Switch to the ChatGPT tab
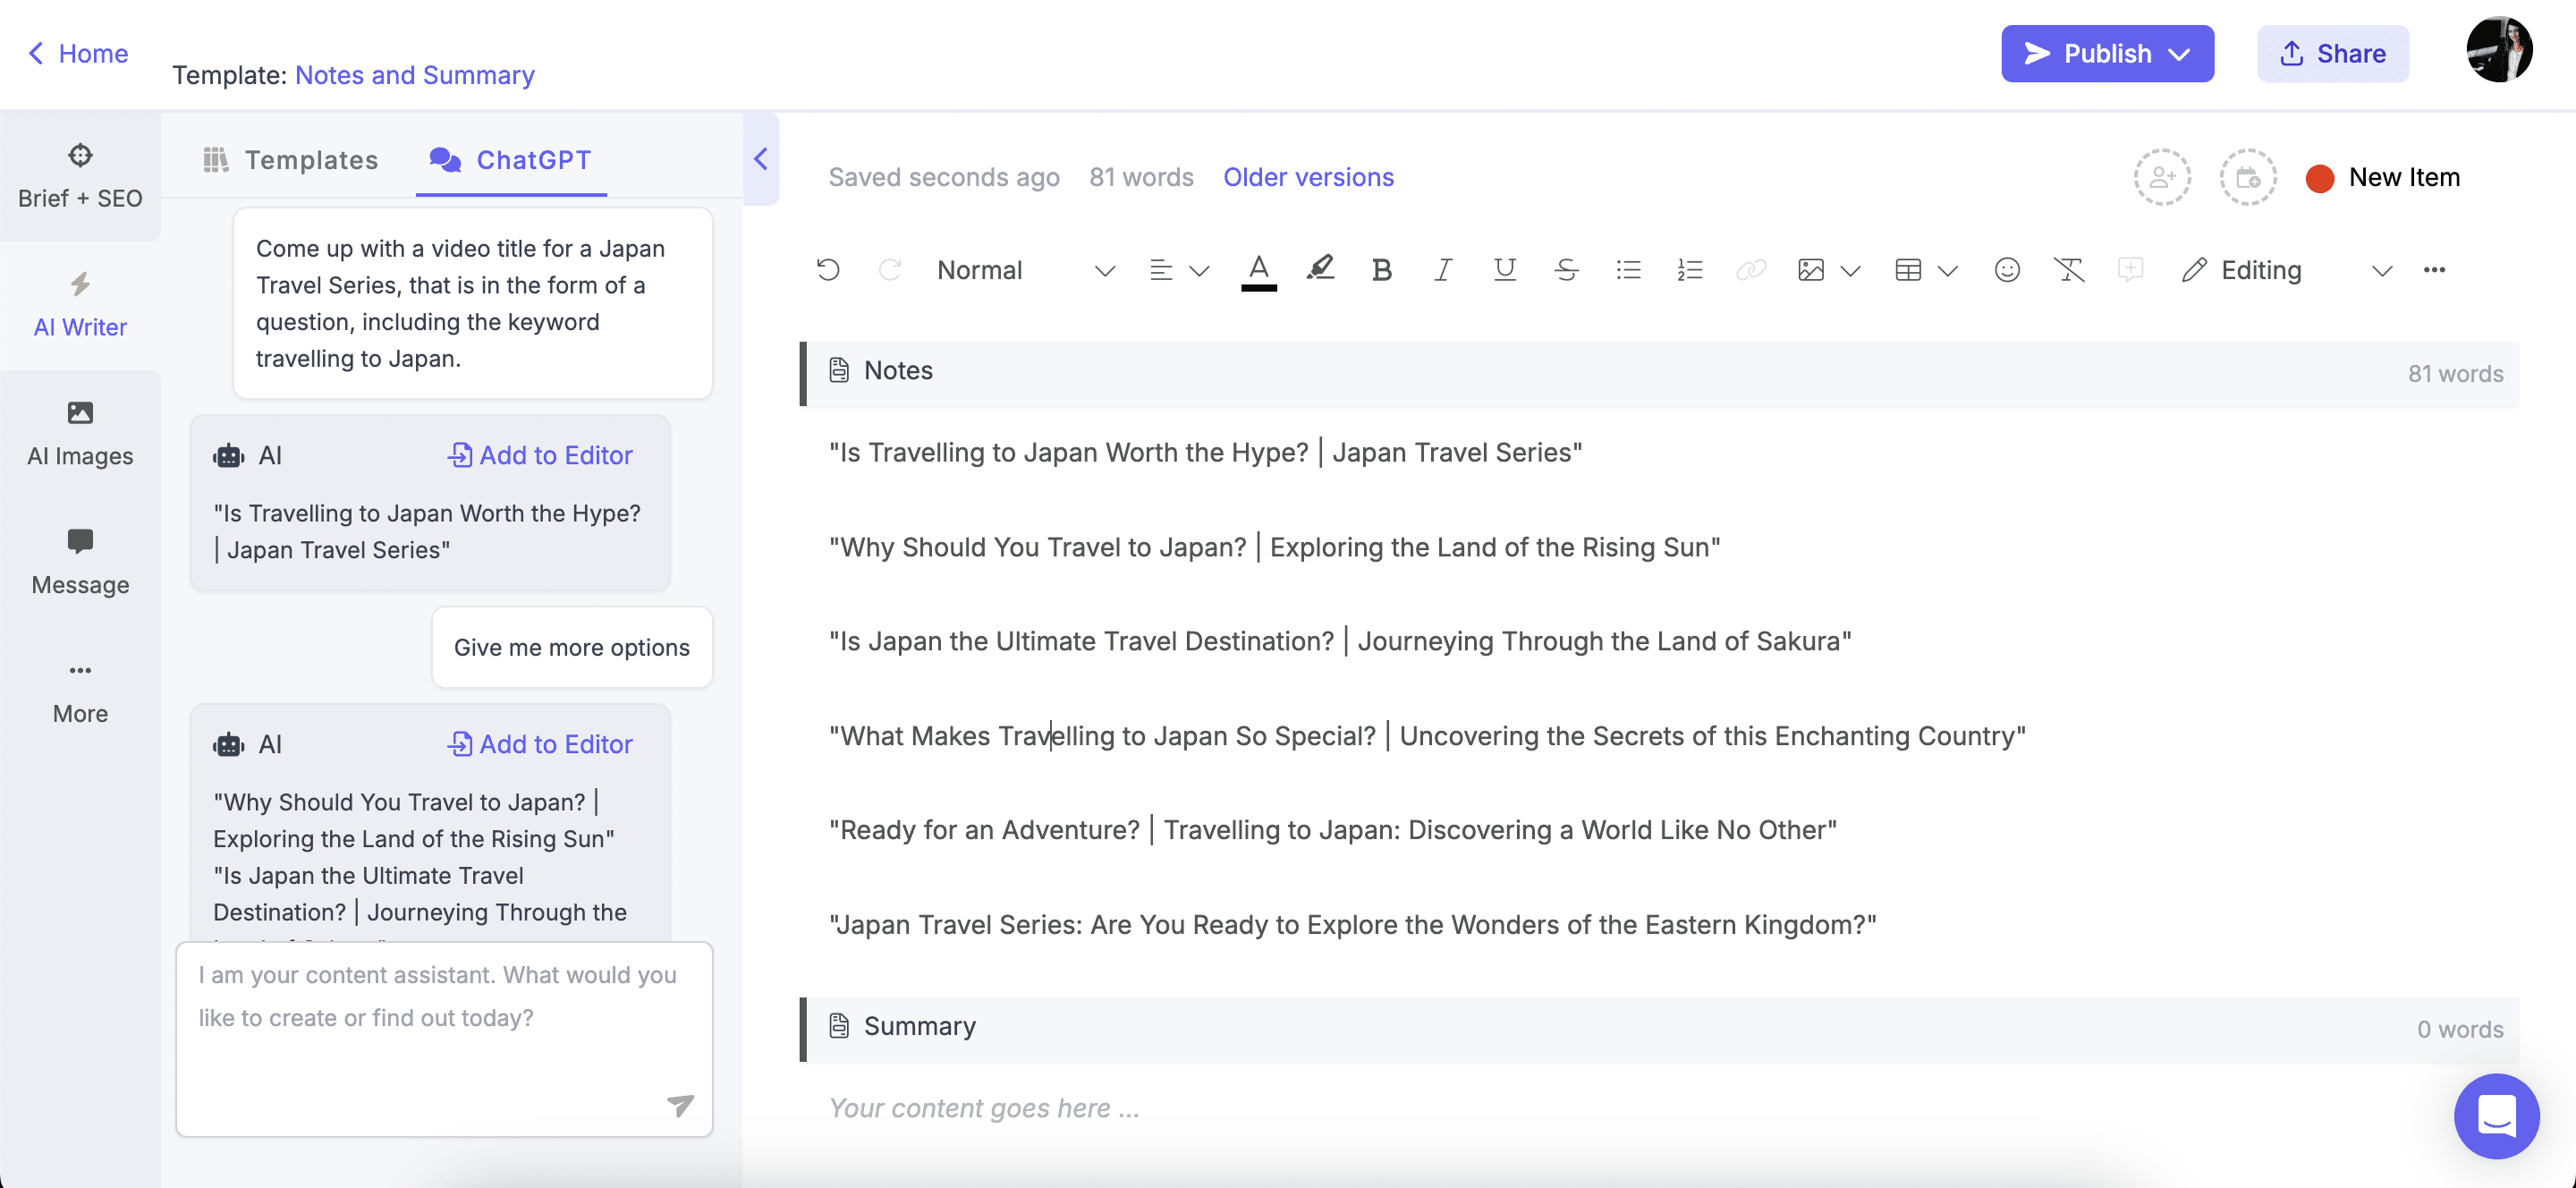 (511, 160)
